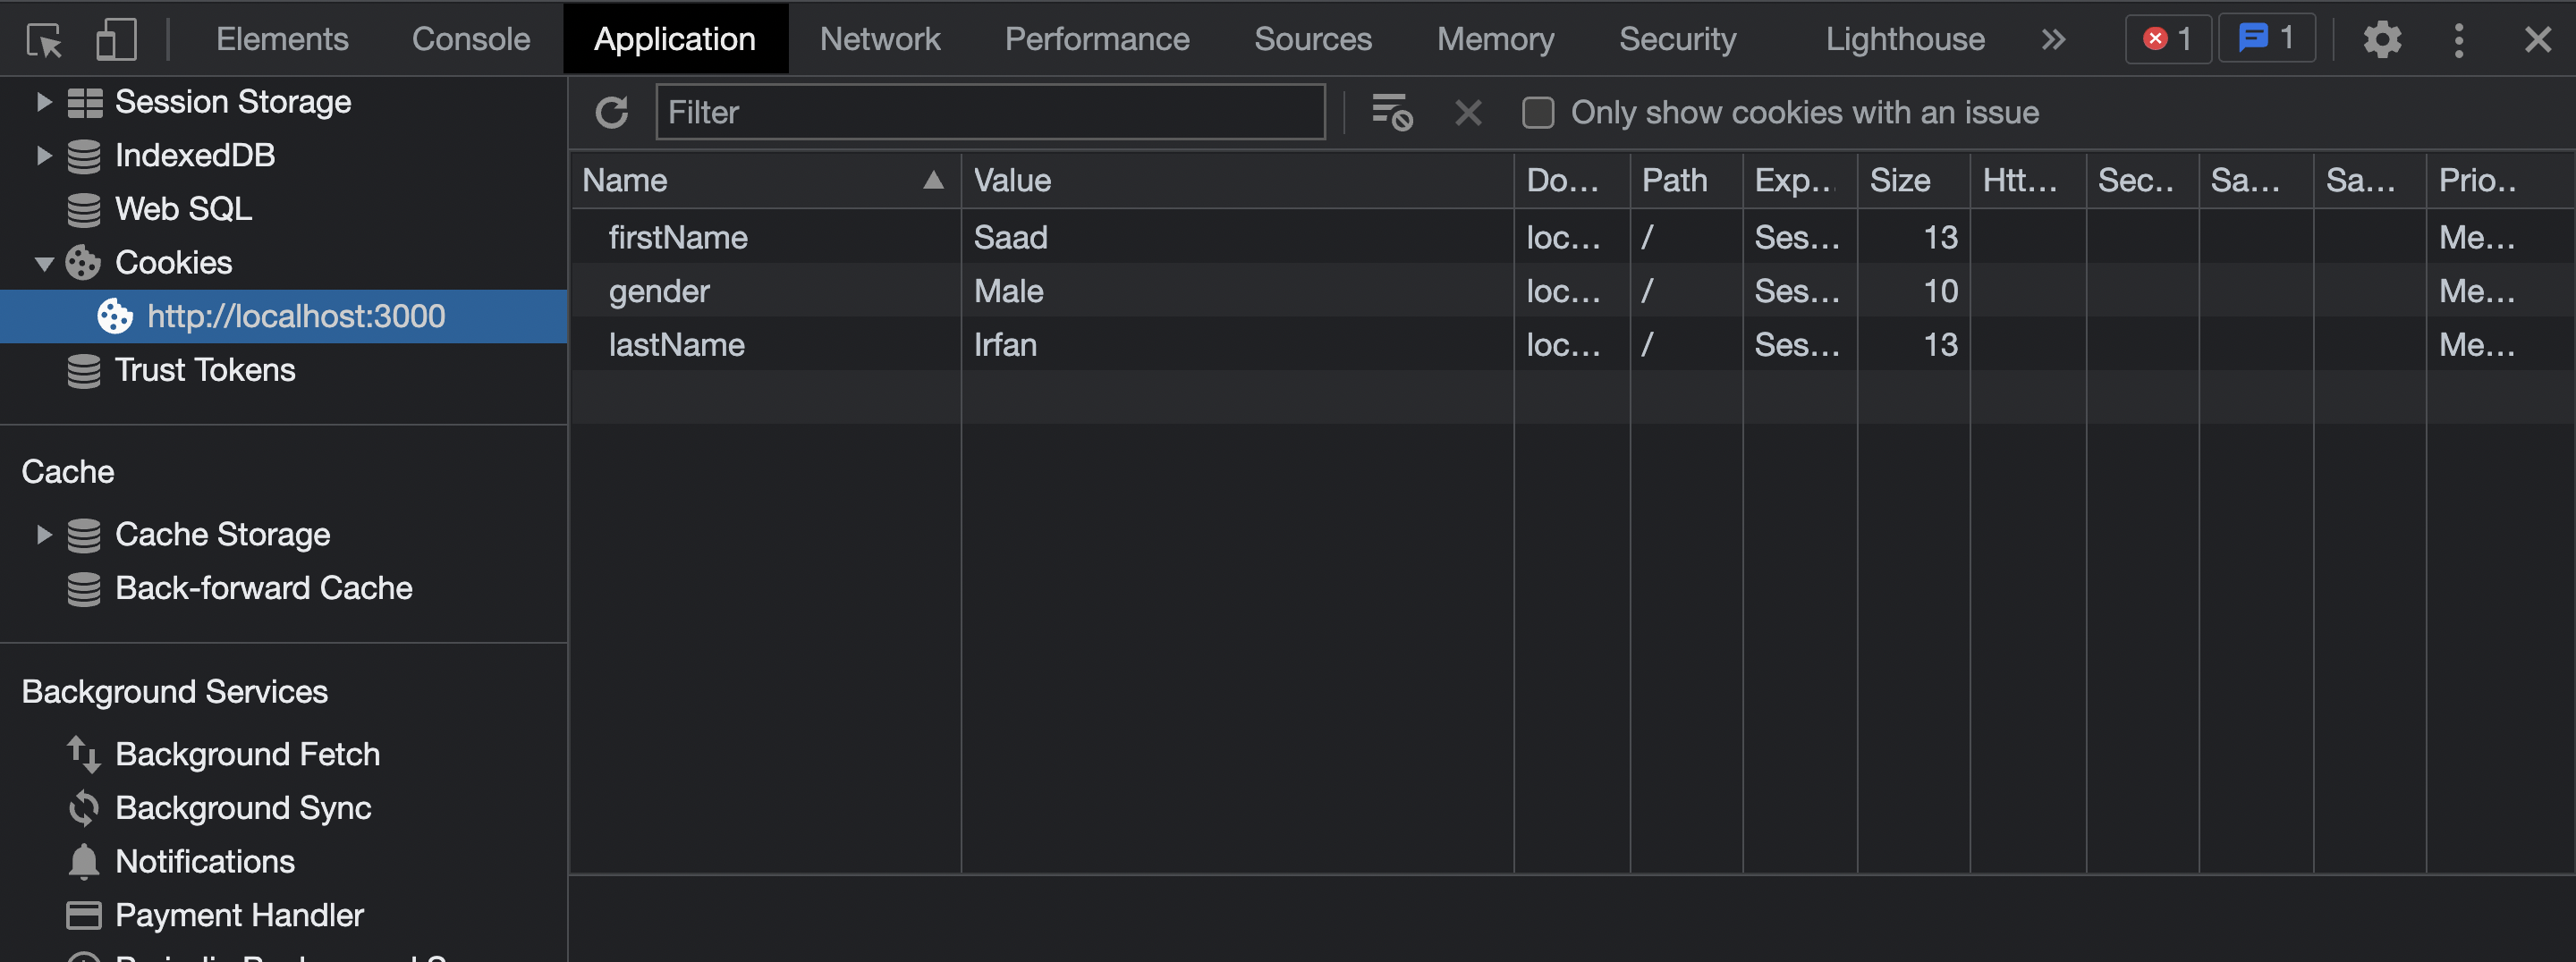Open the three-dot customize menu

coord(2459,40)
